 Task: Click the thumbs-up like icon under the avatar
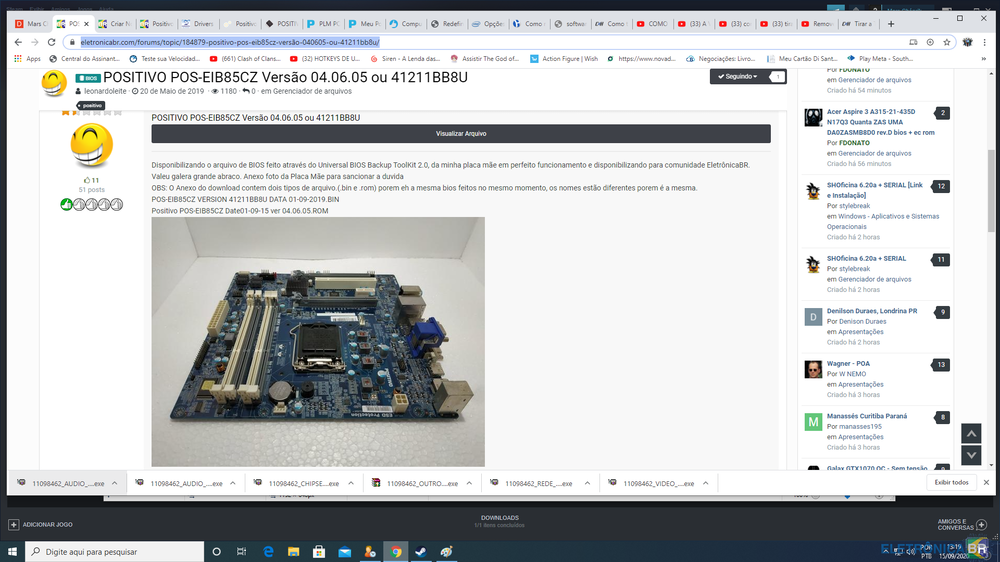[x=88, y=180]
